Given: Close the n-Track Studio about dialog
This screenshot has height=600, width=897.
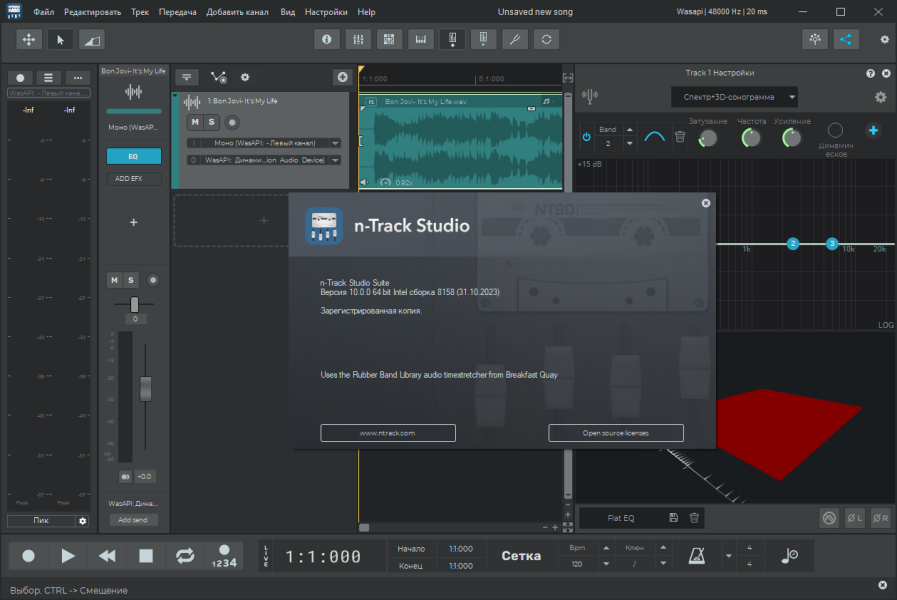Looking at the screenshot, I should pyautogui.click(x=705, y=203).
